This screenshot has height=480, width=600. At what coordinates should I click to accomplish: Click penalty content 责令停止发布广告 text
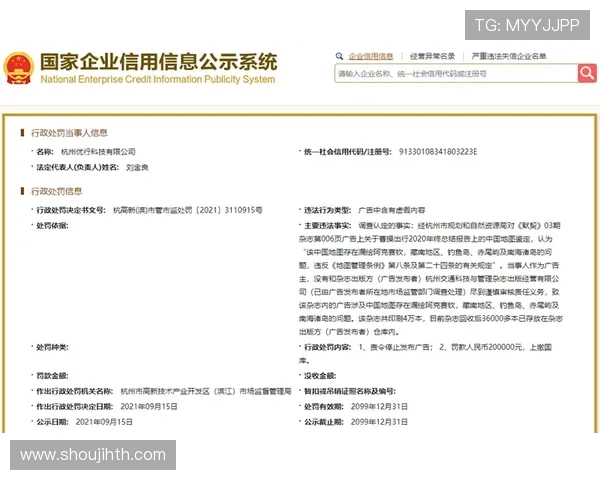[x=401, y=347]
